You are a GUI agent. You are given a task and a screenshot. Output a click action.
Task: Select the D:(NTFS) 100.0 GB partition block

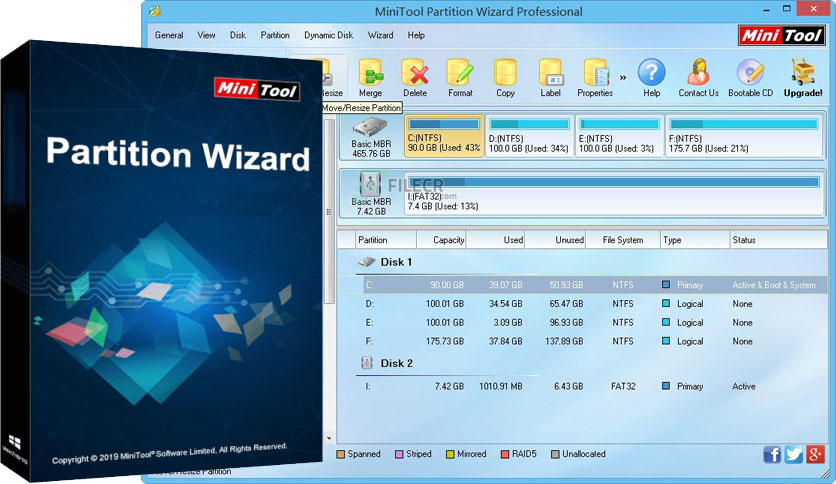click(529, 136)
